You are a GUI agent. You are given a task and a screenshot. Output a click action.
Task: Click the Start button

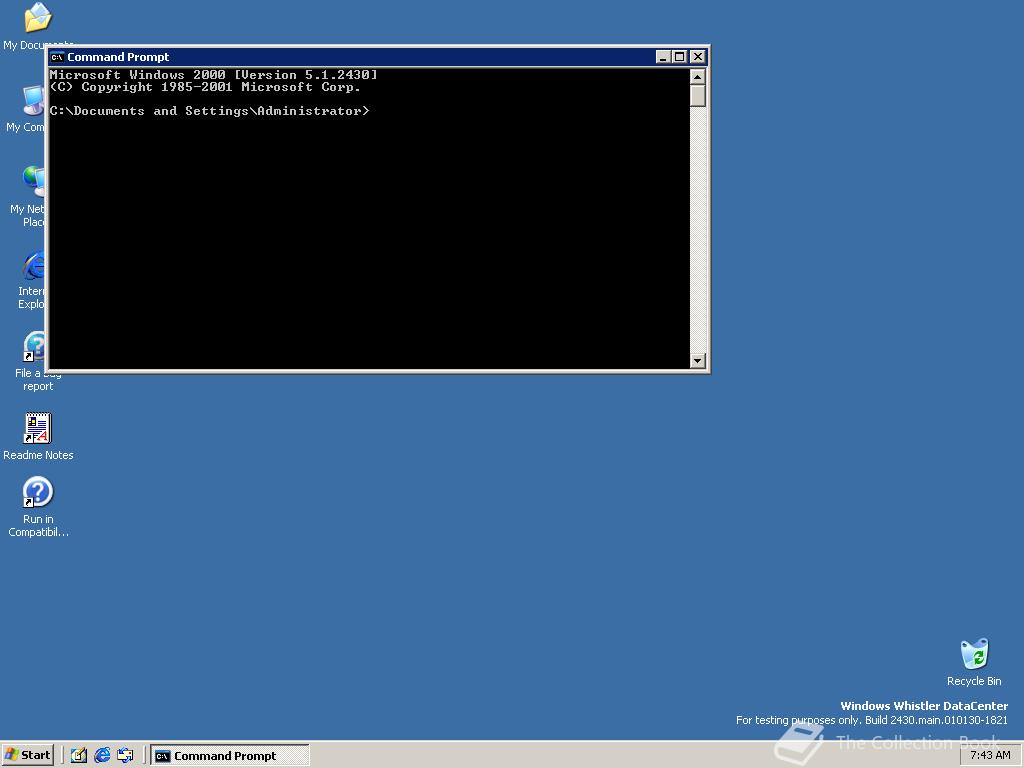pos(27,755)
